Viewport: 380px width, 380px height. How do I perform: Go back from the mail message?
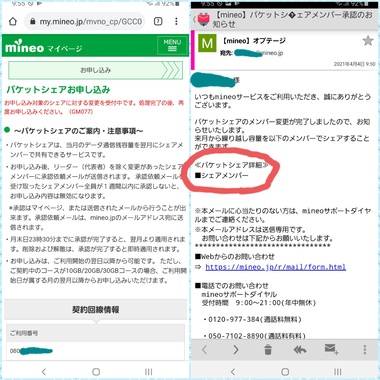point(194,20)
